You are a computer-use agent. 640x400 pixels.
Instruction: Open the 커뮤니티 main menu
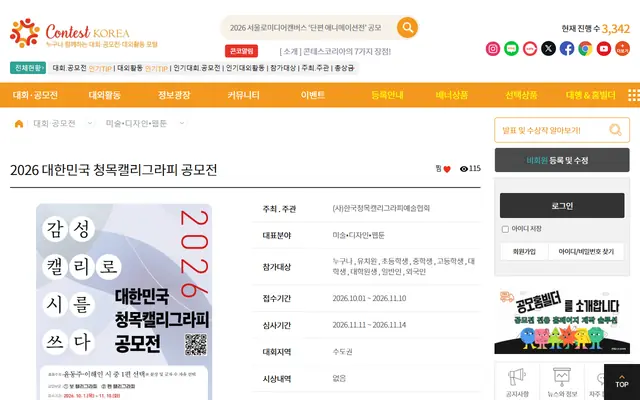[x=244, y=96]
